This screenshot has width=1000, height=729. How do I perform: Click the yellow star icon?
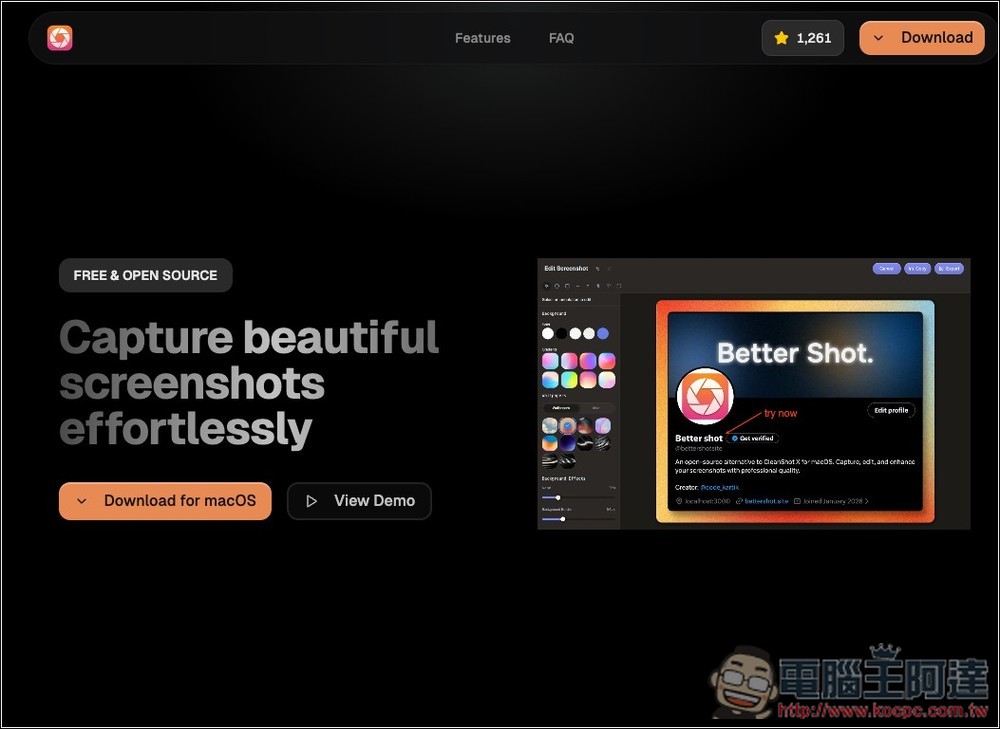(x=781, y=38)
